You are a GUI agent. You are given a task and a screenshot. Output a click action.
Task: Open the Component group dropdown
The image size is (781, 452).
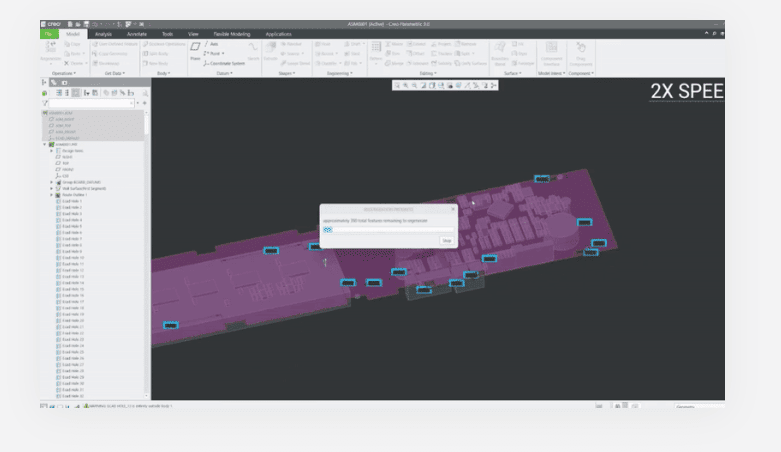point(581,73)
